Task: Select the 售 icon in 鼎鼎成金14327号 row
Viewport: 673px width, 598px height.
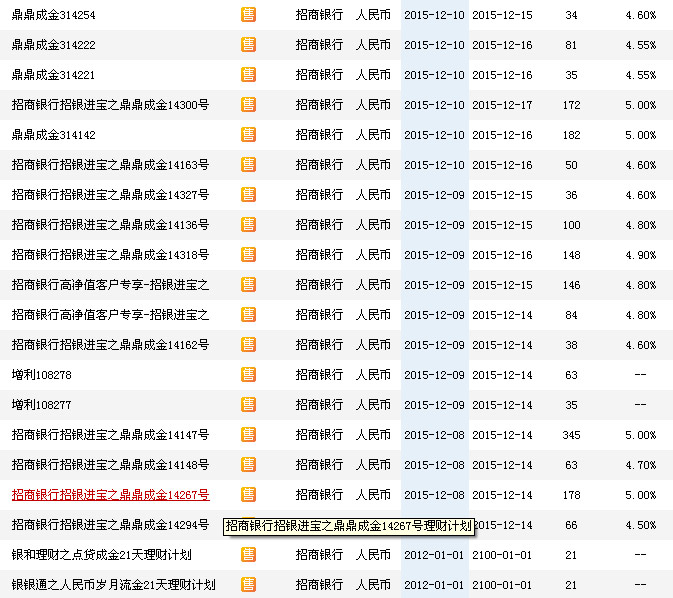Action: click(x=248, y=195)
